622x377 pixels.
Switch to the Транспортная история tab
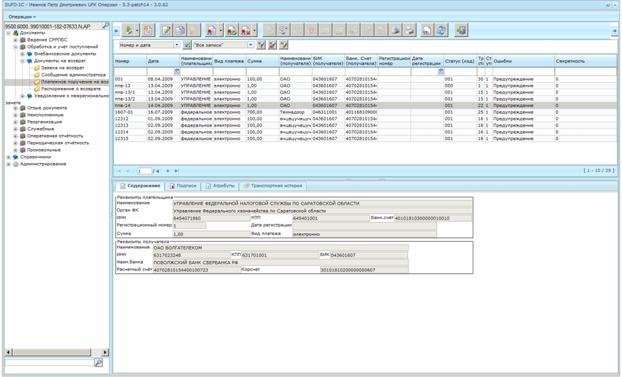tap(273, 186)
